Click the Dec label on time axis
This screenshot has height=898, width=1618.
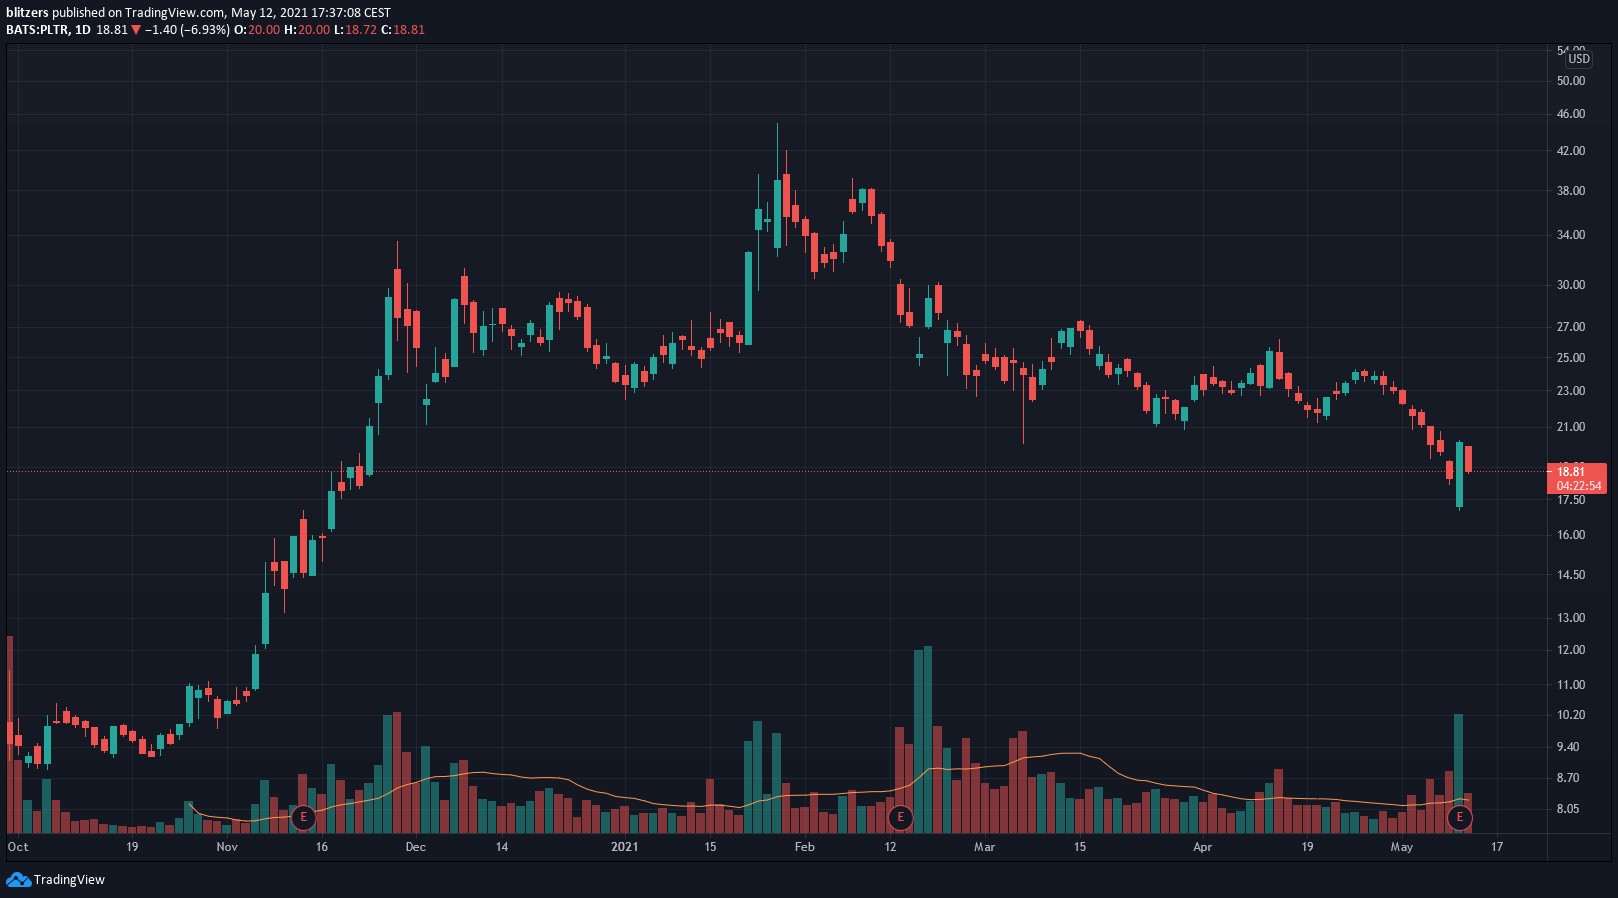415,847
